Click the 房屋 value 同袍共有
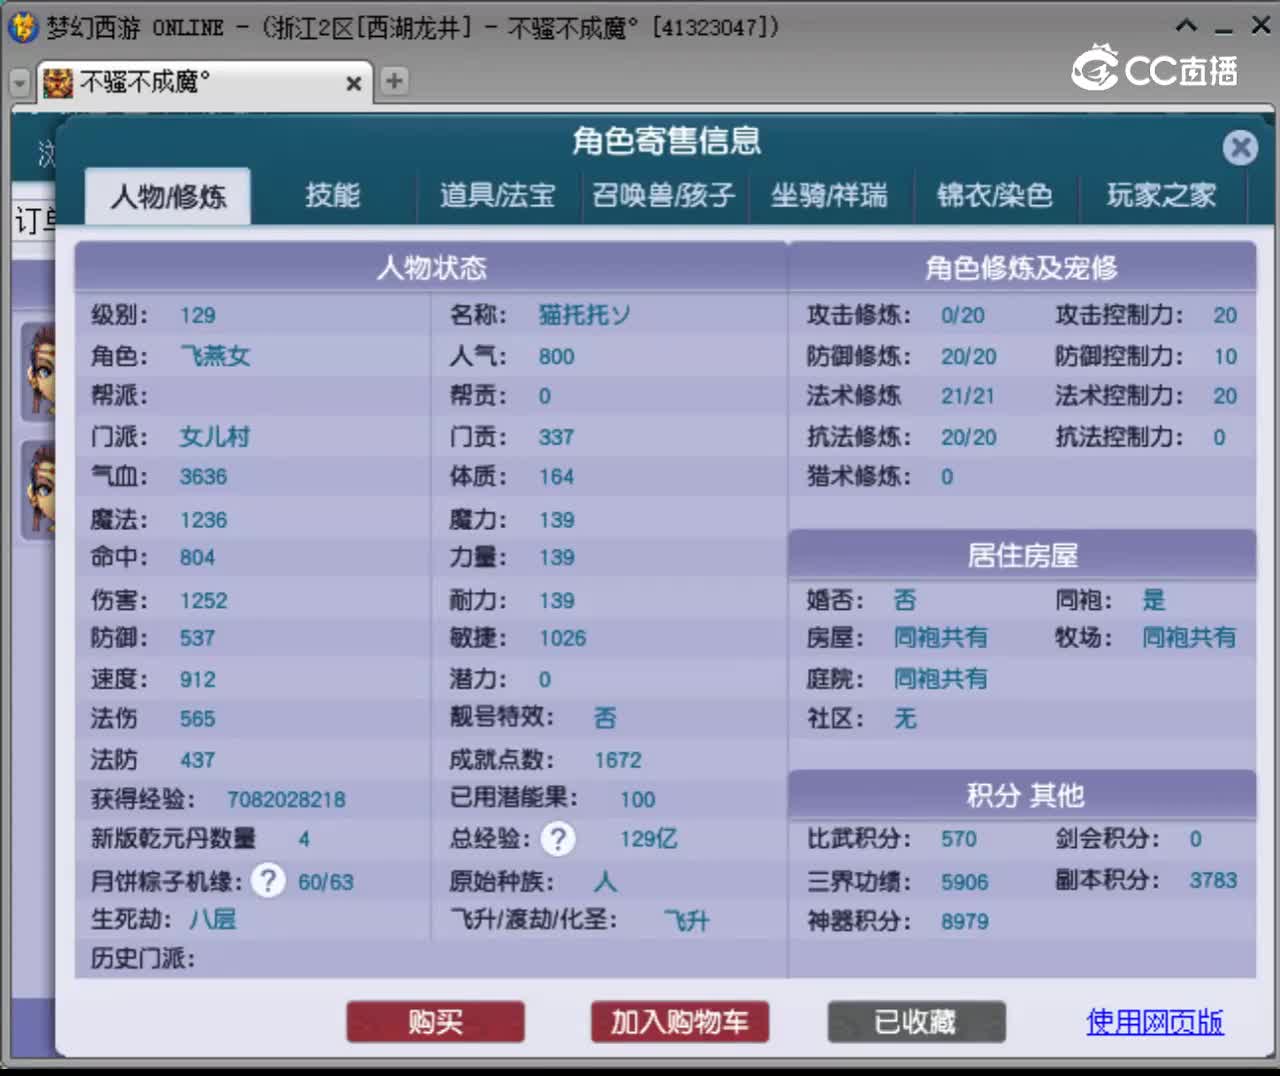The image size is (1280, 1076). (x=940, y=637)
